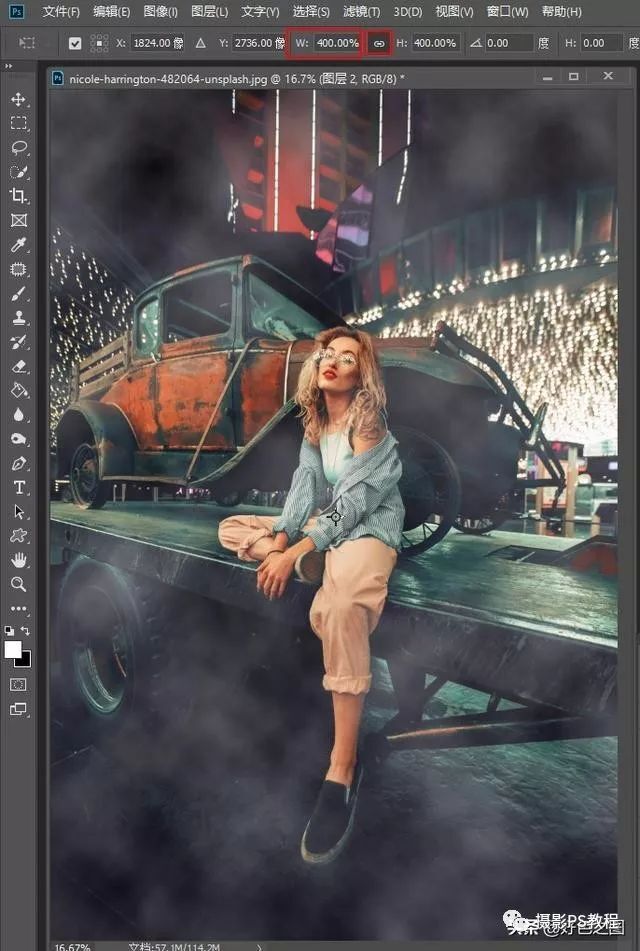The width and height of the screenshot is (640, 951).
Task: Select the Lasso tool
Action: click(x=19, y=148)
